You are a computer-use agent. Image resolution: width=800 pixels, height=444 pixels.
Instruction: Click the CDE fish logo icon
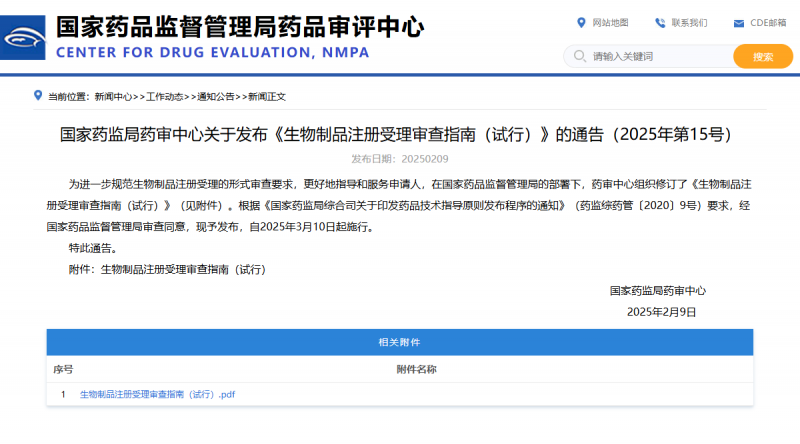[23, 38]
